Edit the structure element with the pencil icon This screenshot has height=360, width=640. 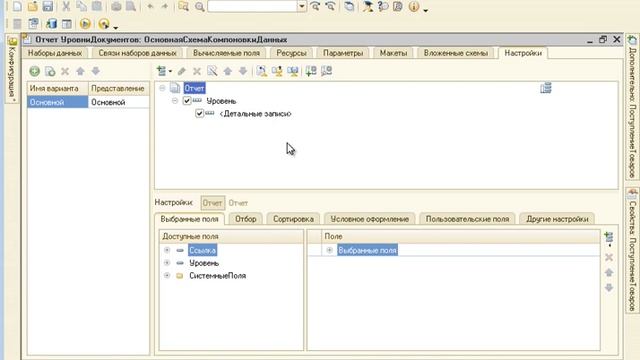click(182, 71)
